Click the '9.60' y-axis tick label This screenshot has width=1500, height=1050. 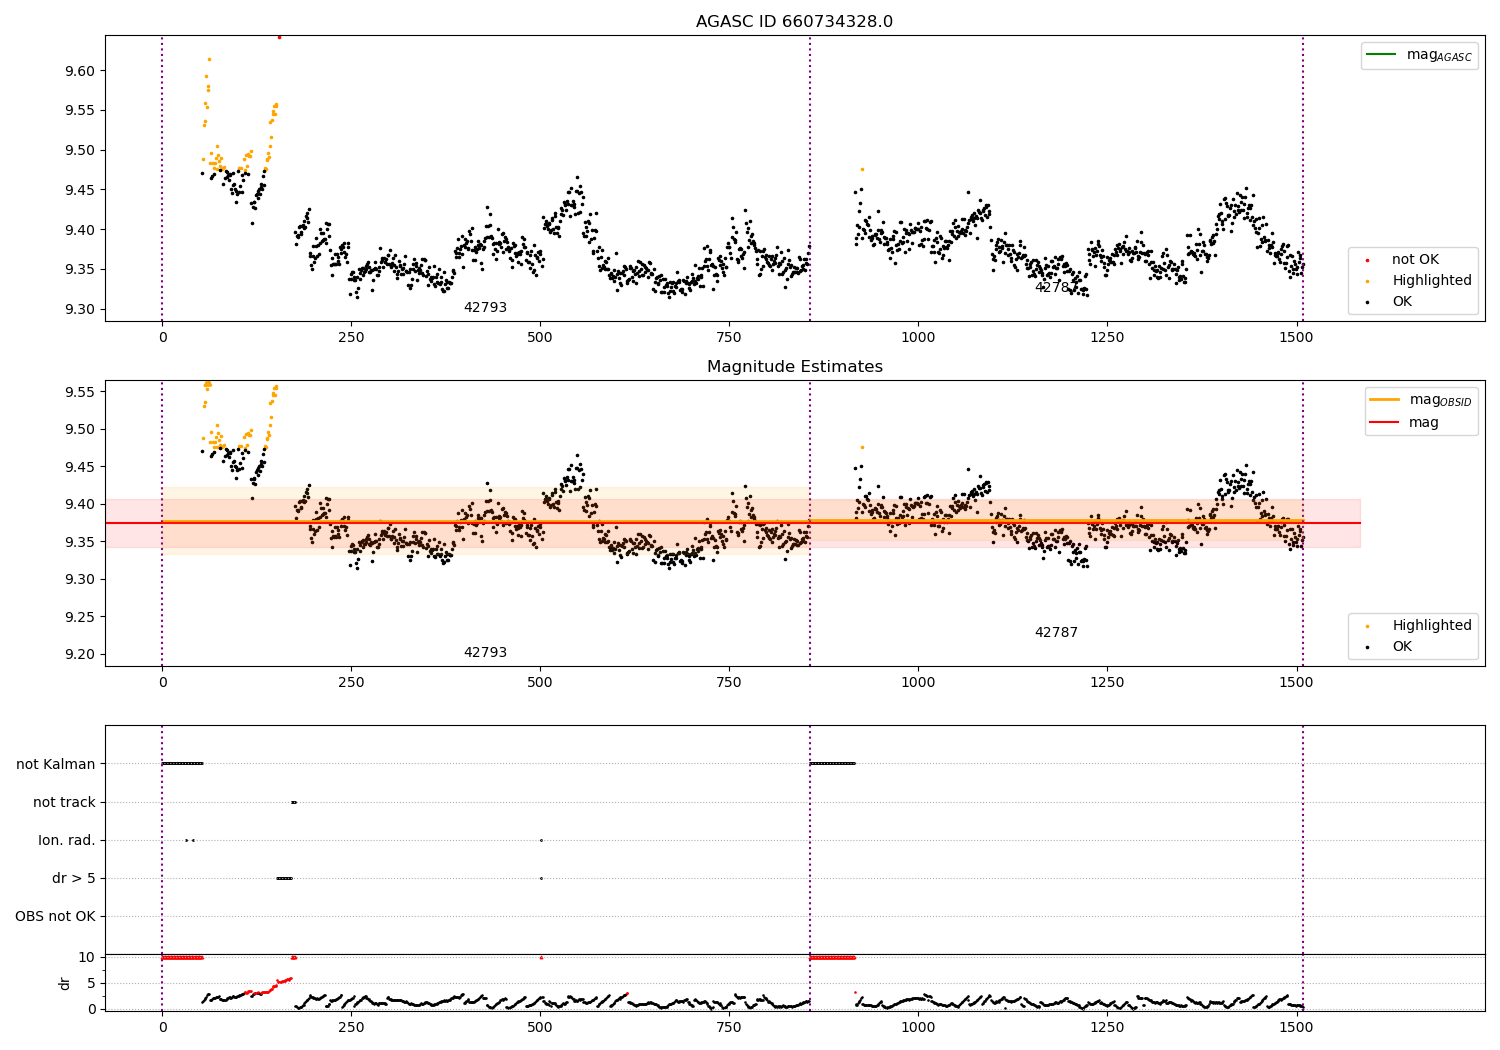79,71
